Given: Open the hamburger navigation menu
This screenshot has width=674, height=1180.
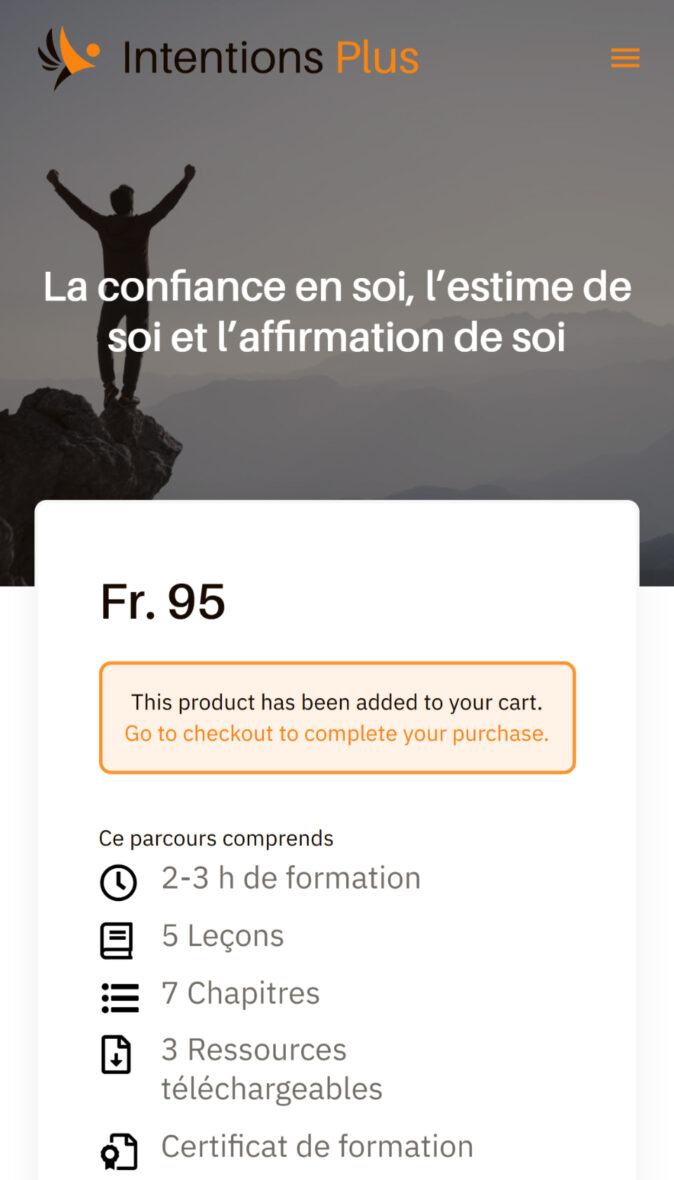Looking at the screenshot, I should pyautogui.click(x=625, y=57).
